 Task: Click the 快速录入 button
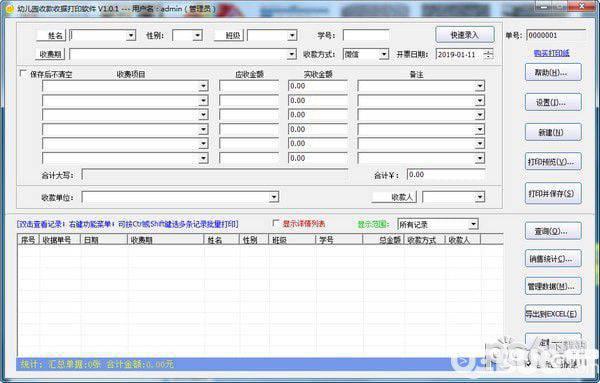coord(465,35)
